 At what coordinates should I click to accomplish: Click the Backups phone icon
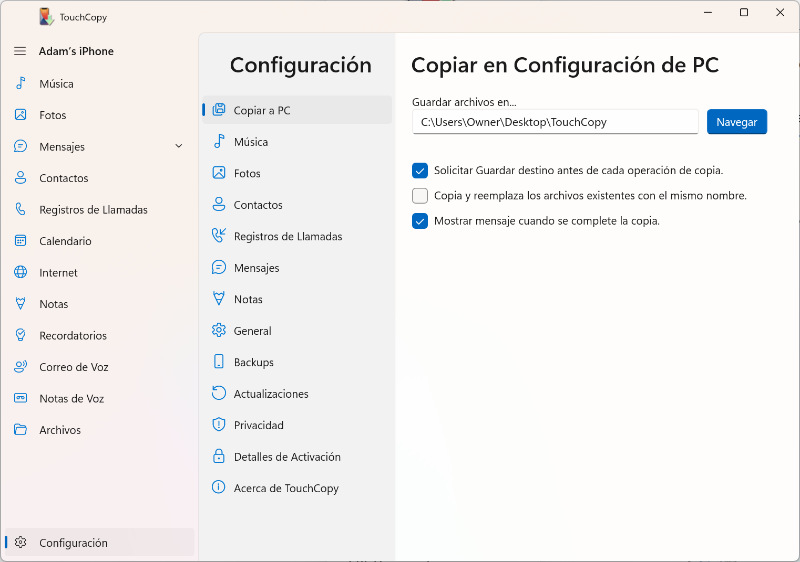(x=219, y=362)
